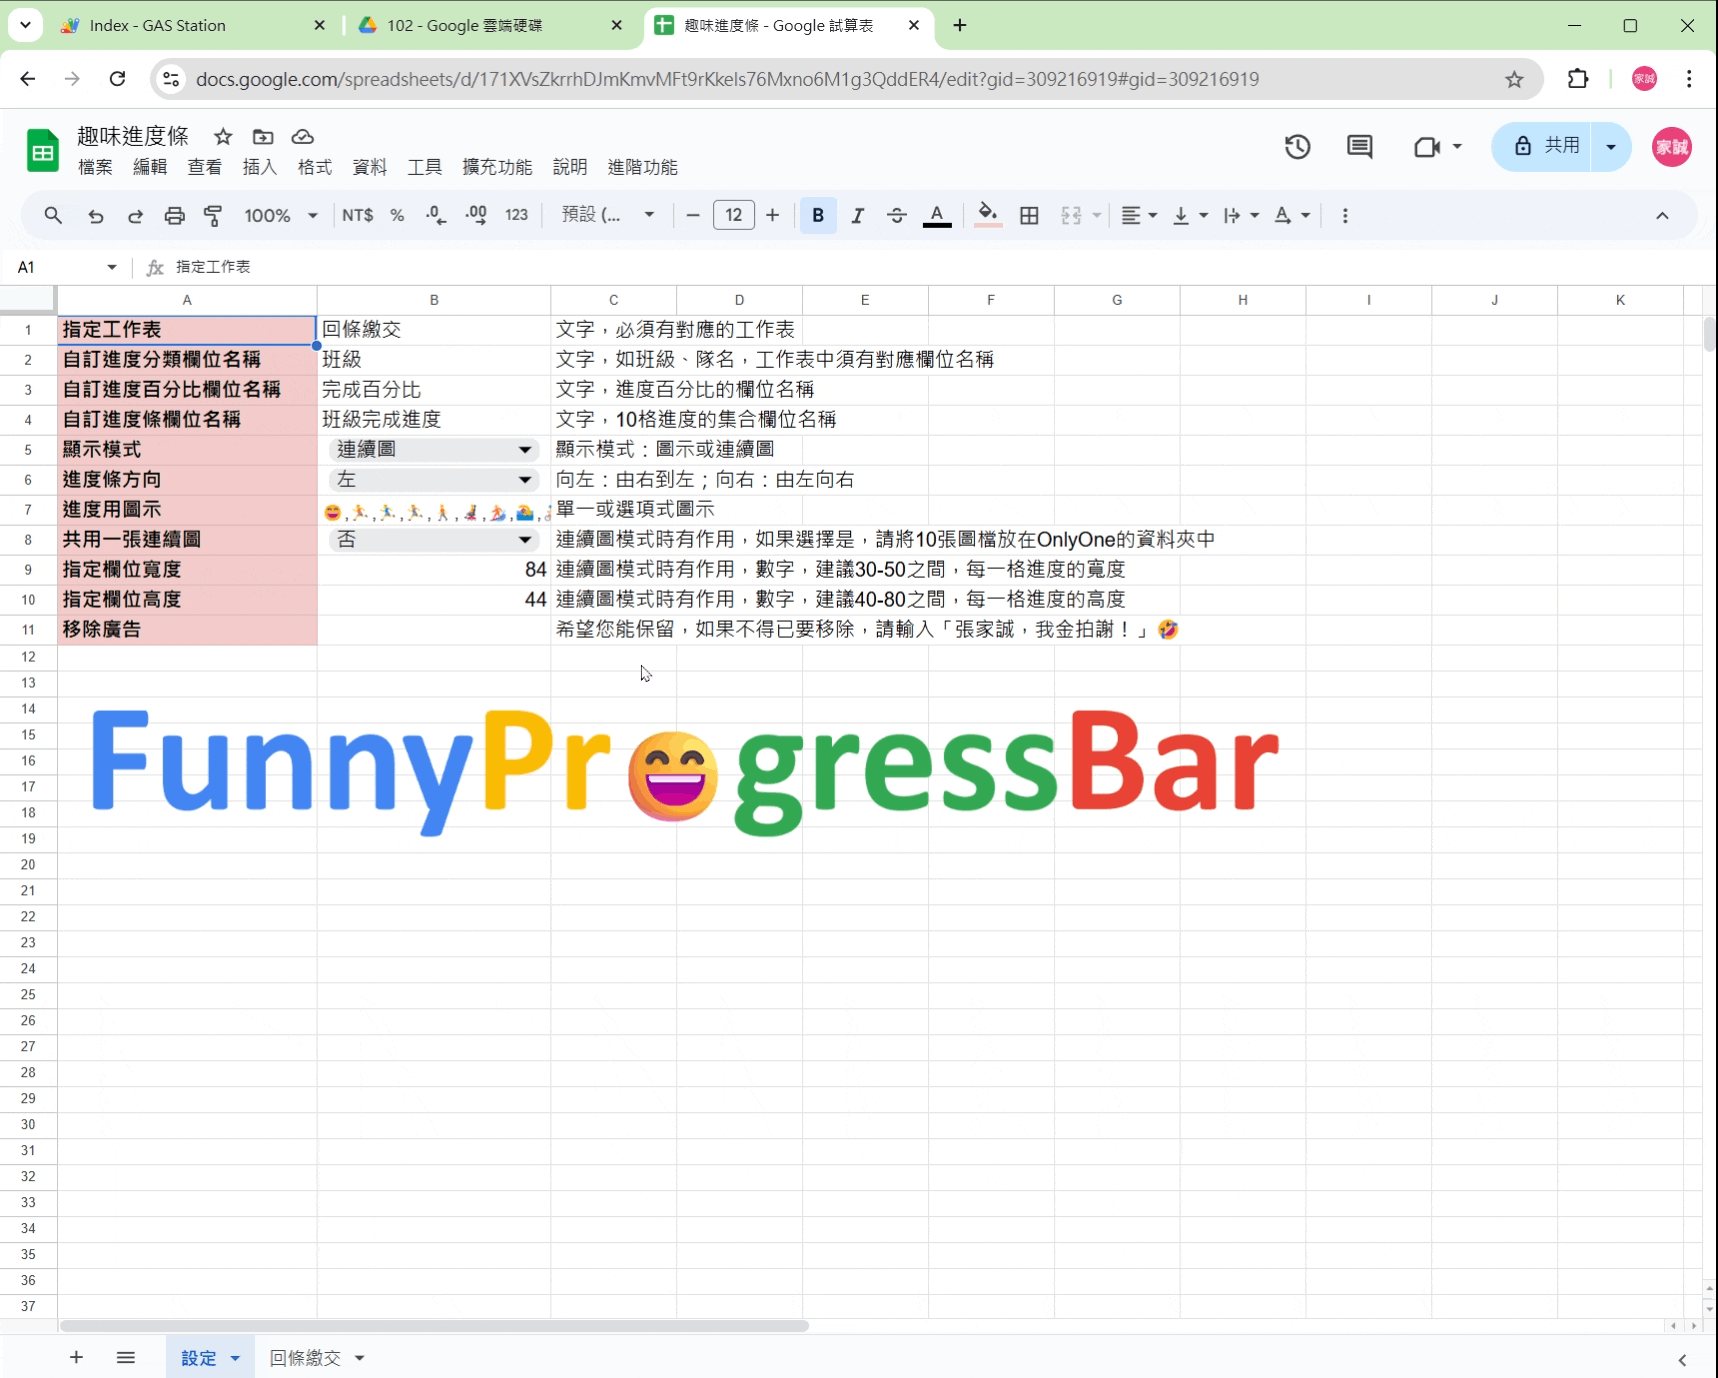Open the 設定 sheet tab menu arrow
The width and height of the screenshot is (1718, 1378).
235,1357
